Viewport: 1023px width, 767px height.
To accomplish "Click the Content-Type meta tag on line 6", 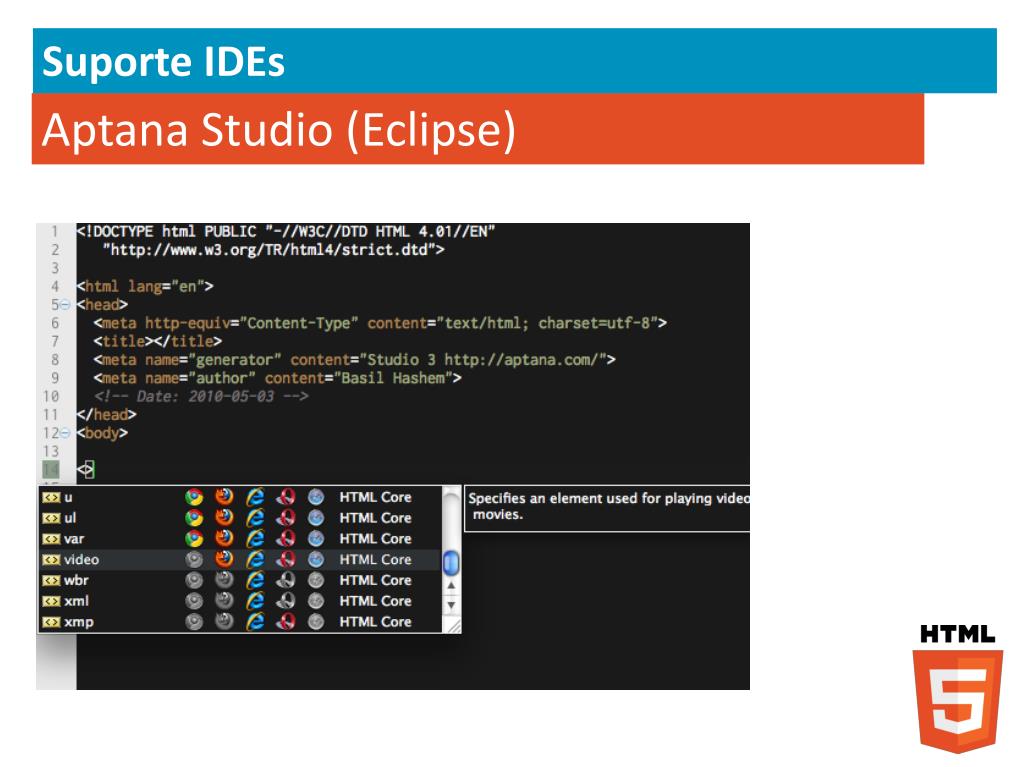I will click(380, 323).
